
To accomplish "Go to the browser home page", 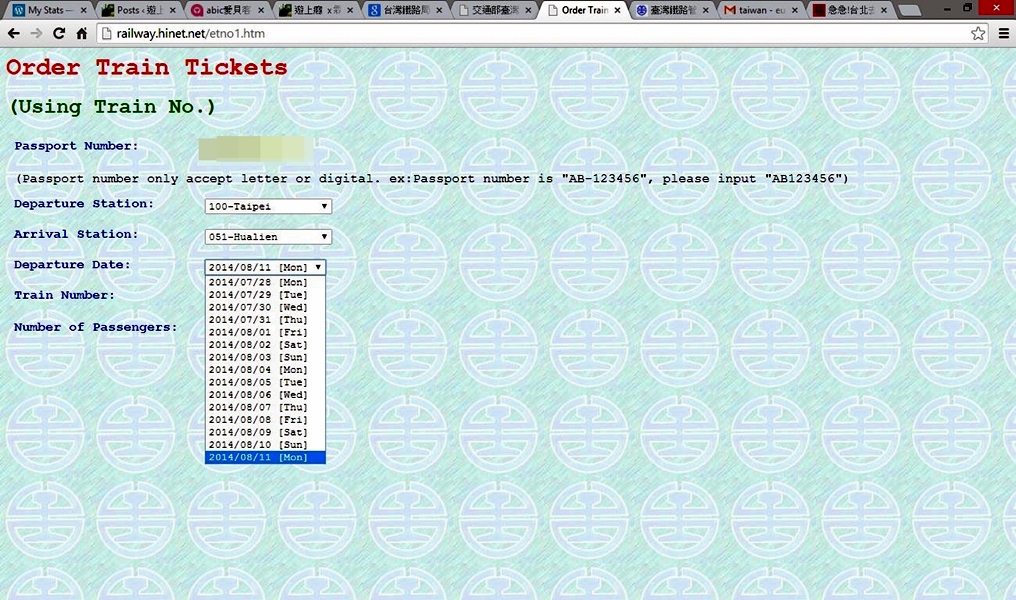I will (x=82, y=33).
